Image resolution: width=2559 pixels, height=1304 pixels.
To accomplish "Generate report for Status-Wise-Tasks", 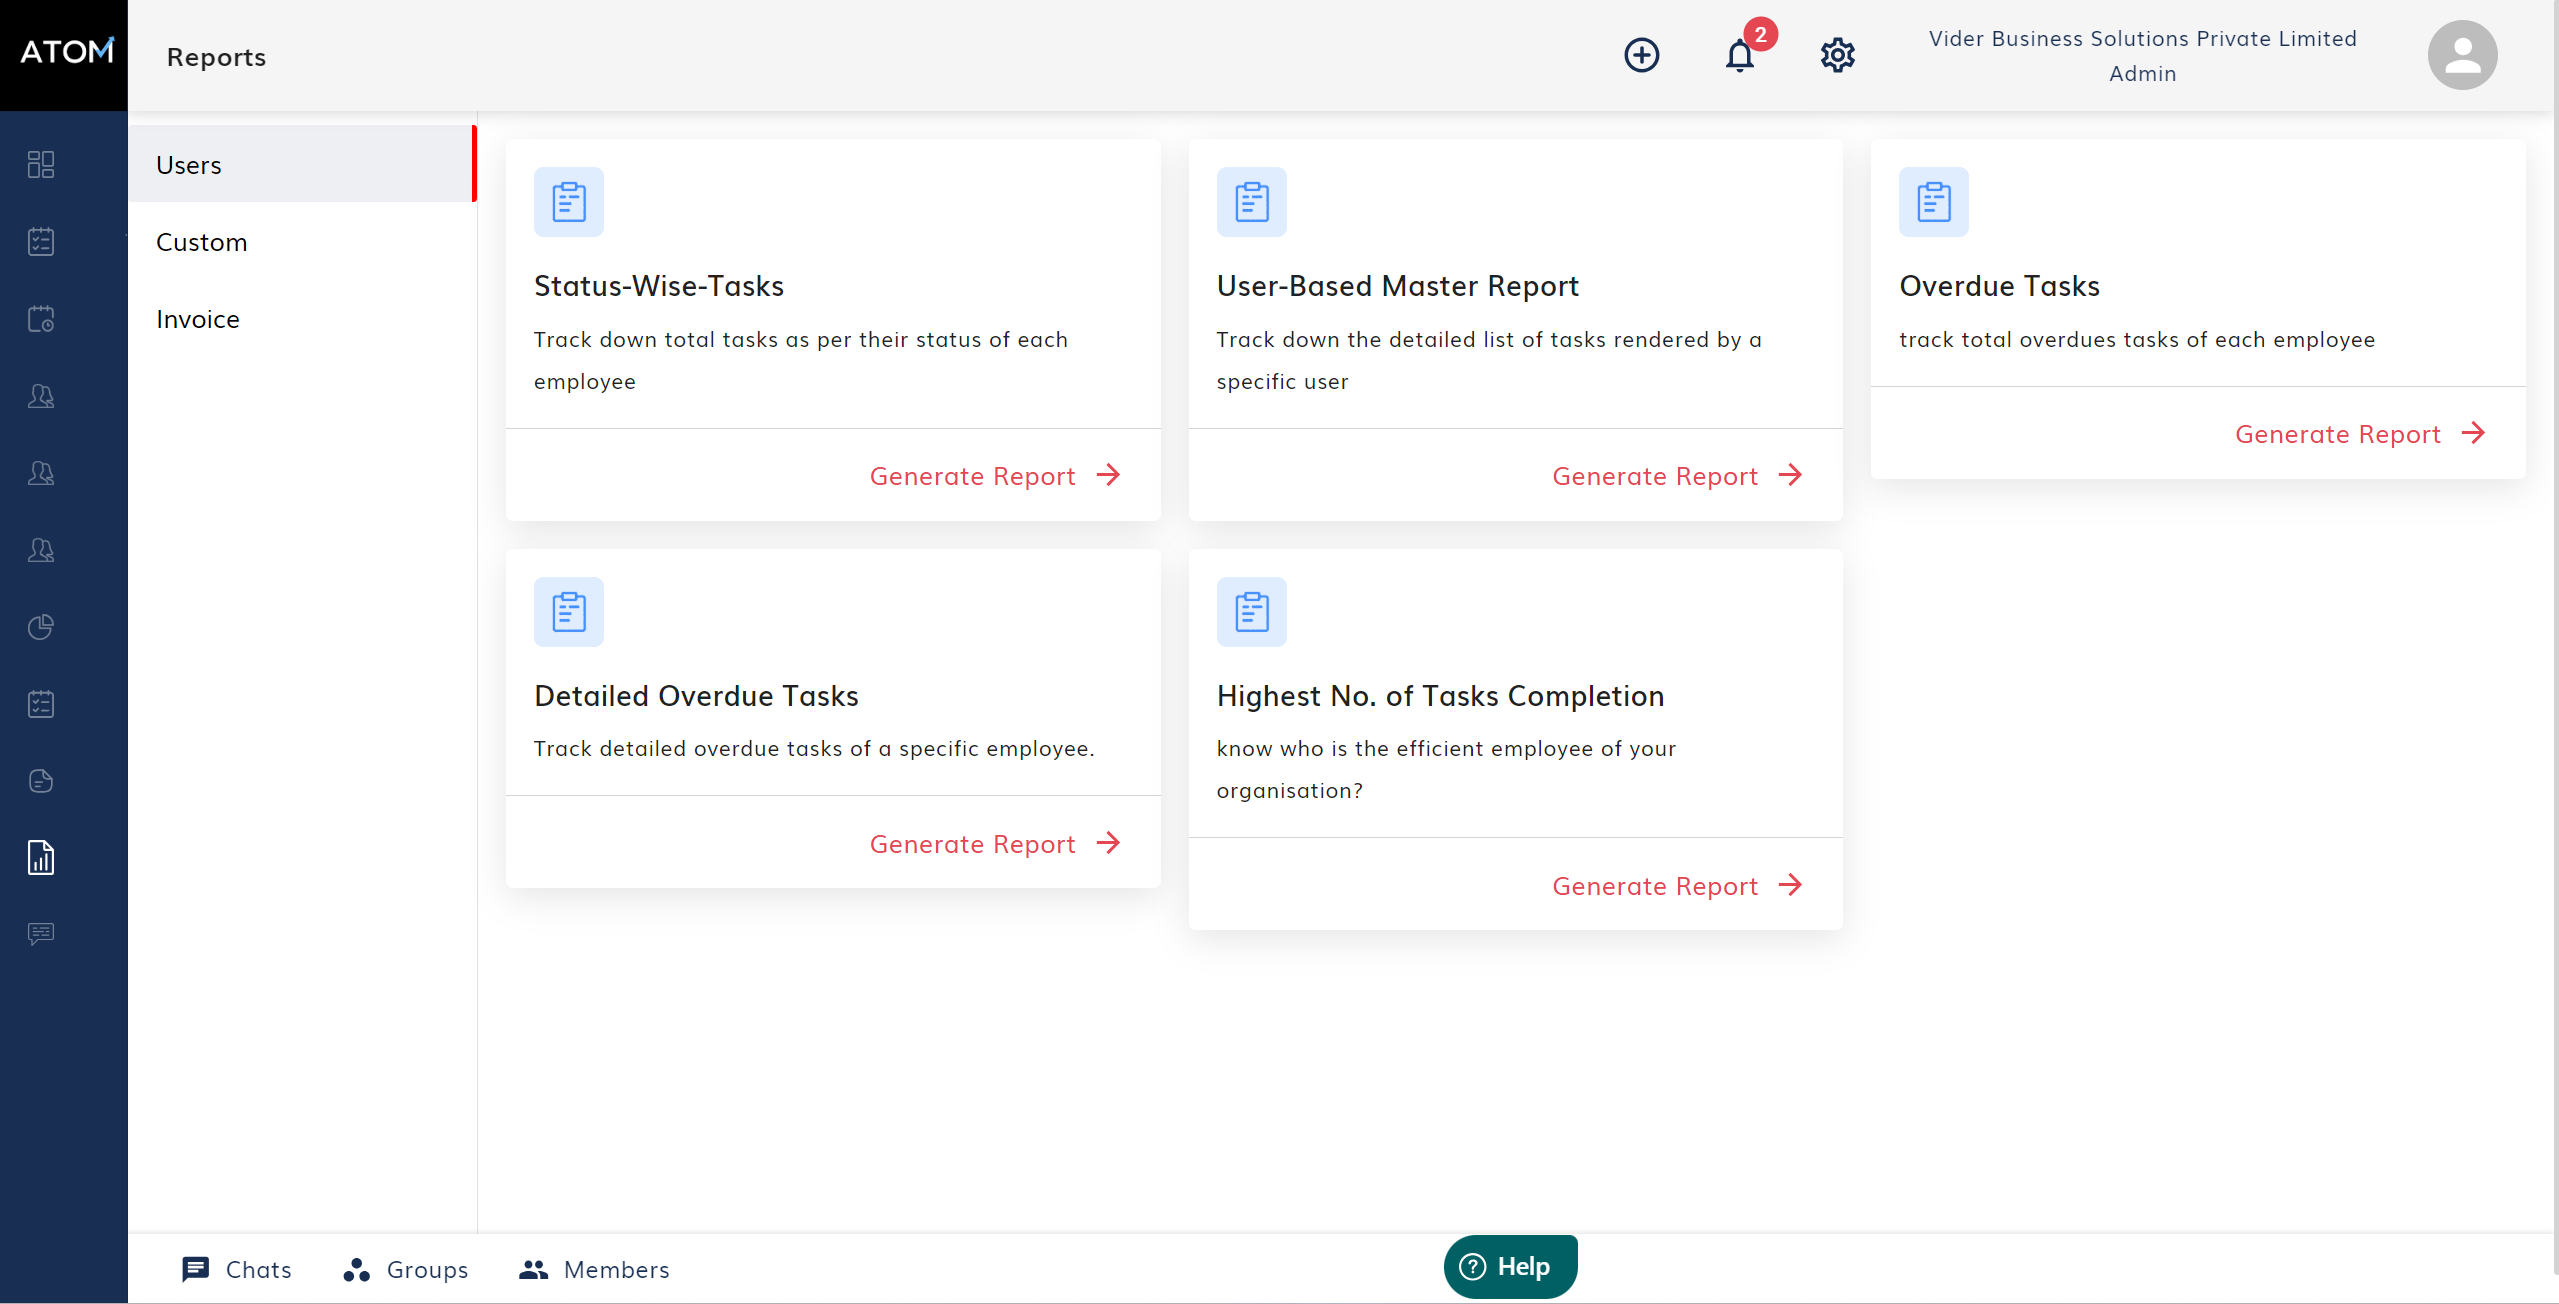I will [x=994, y=476].
